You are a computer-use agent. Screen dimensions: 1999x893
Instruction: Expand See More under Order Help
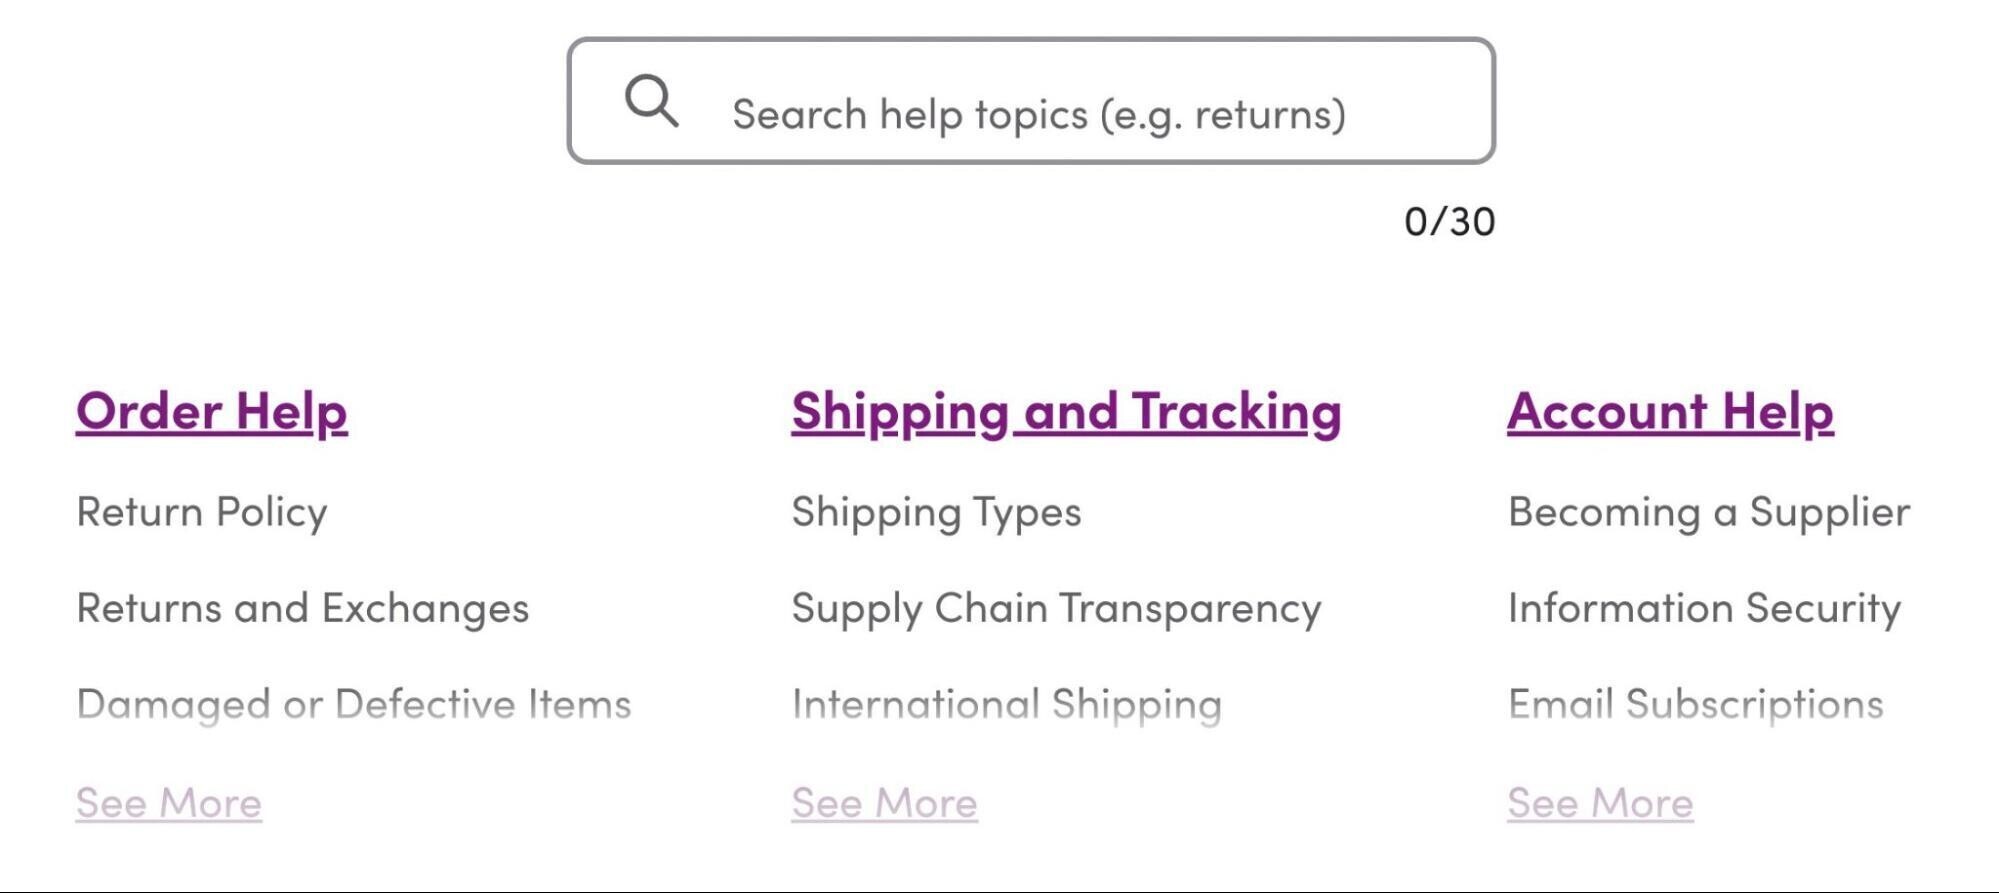[169, 803]
